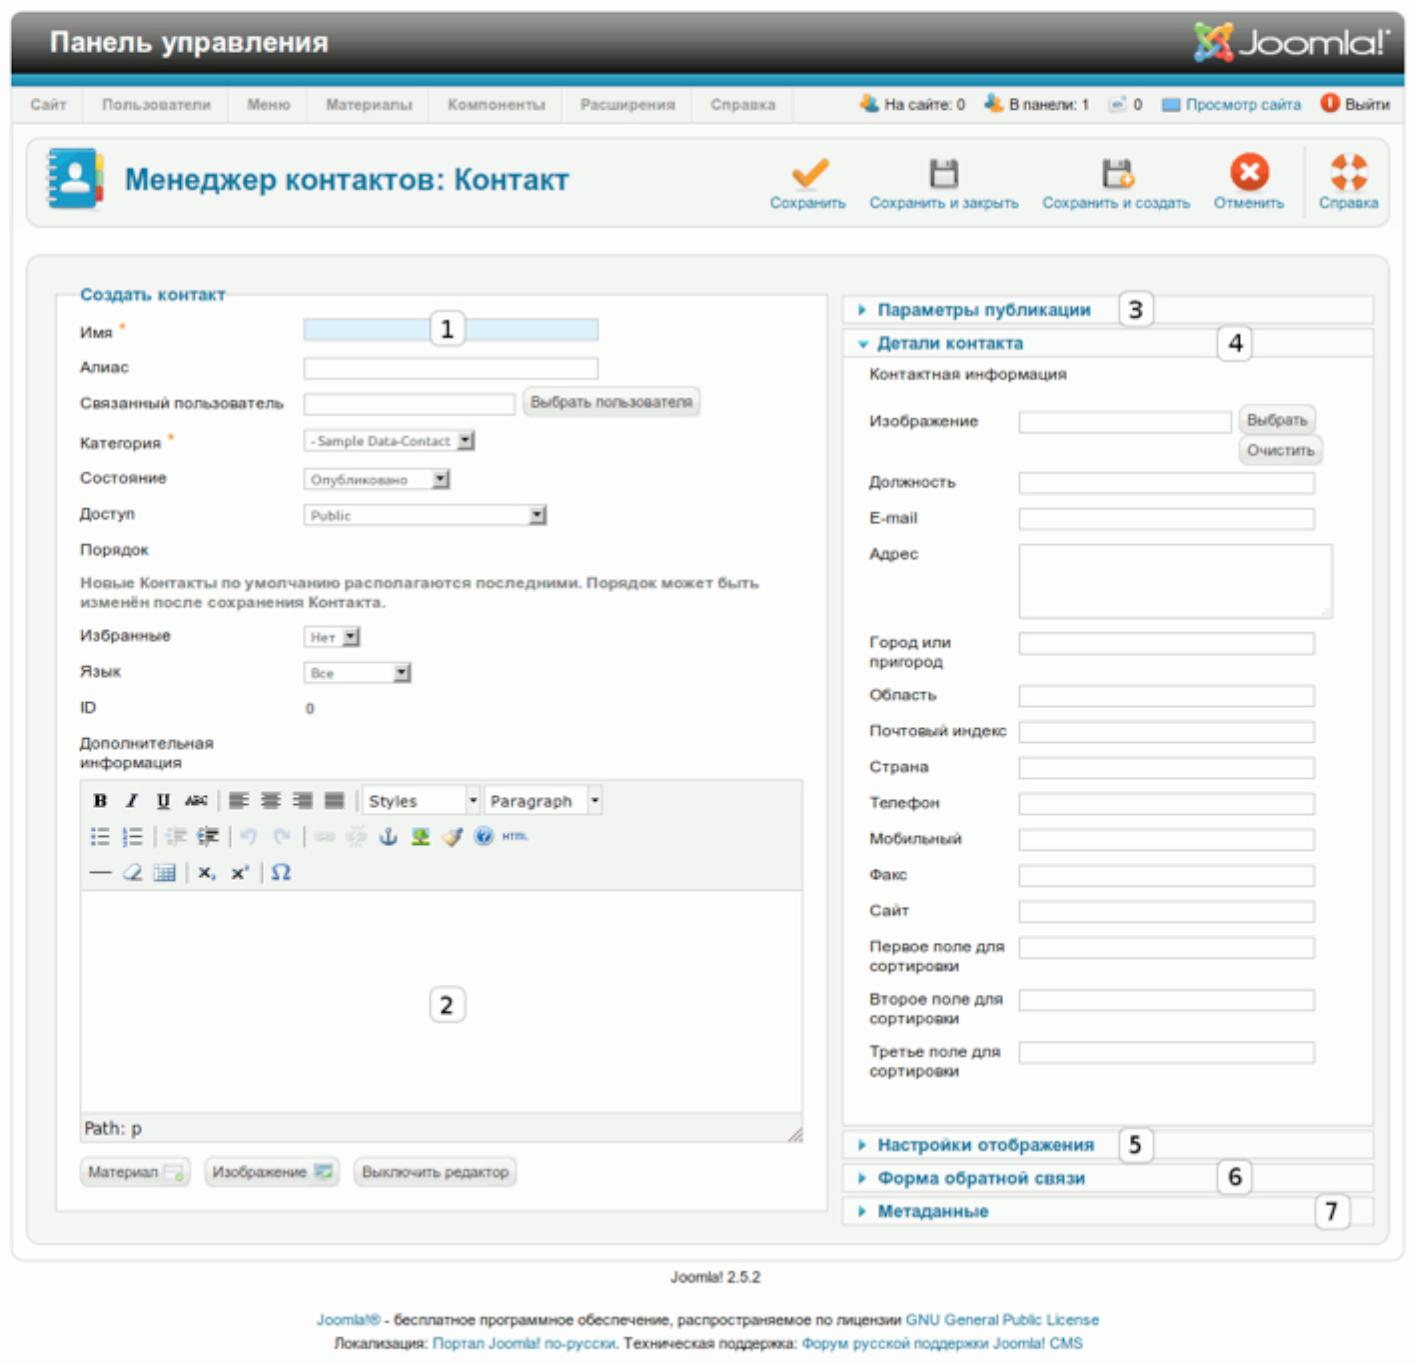Click the HTML source edit icon
1416x1364 pixels.
pyautogui.click(x=514, y=837)
